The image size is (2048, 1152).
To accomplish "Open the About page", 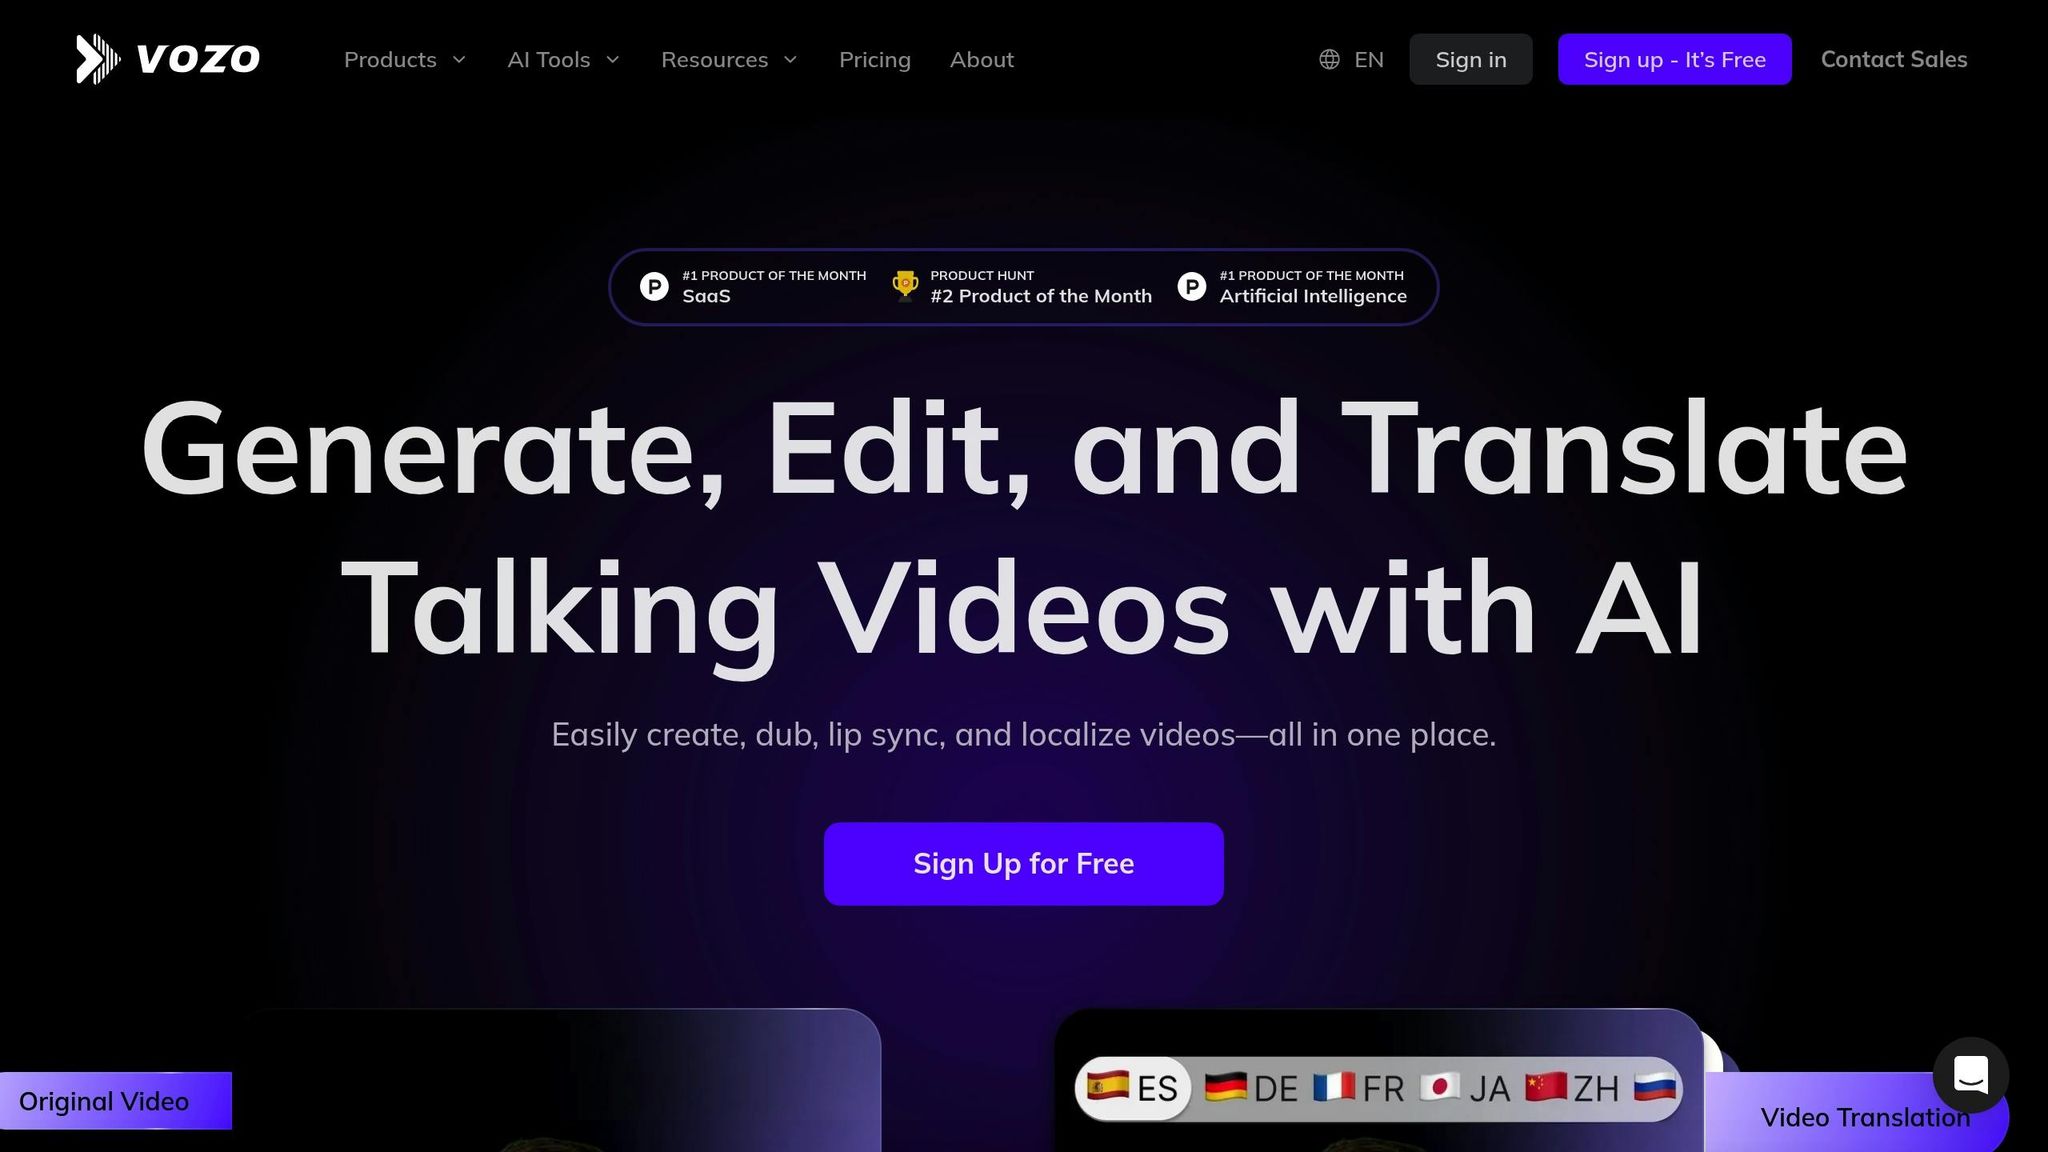I will click(981, 59).
